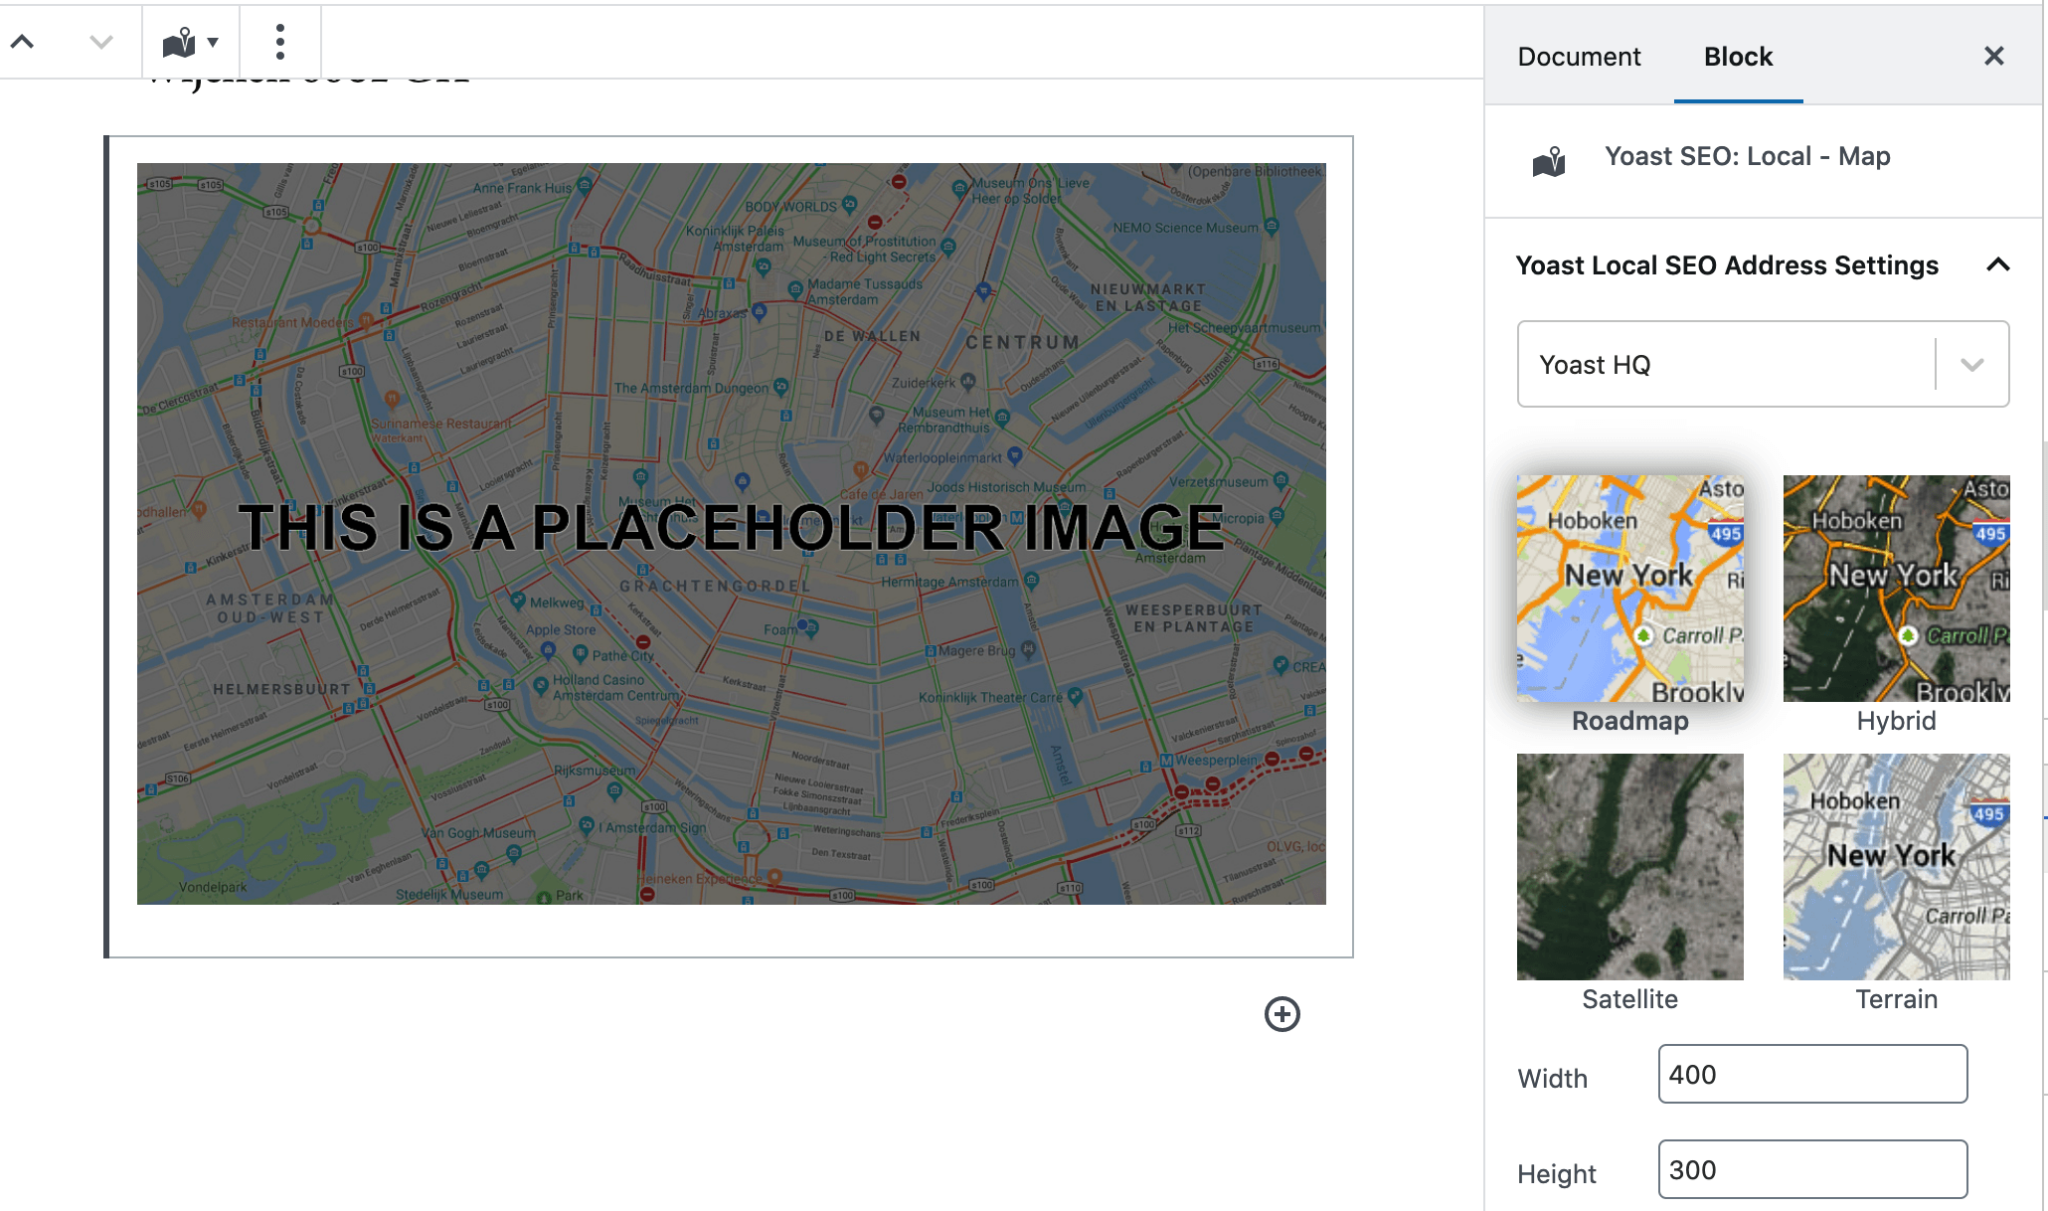Expand the location selector chevron

(1972, 364)
